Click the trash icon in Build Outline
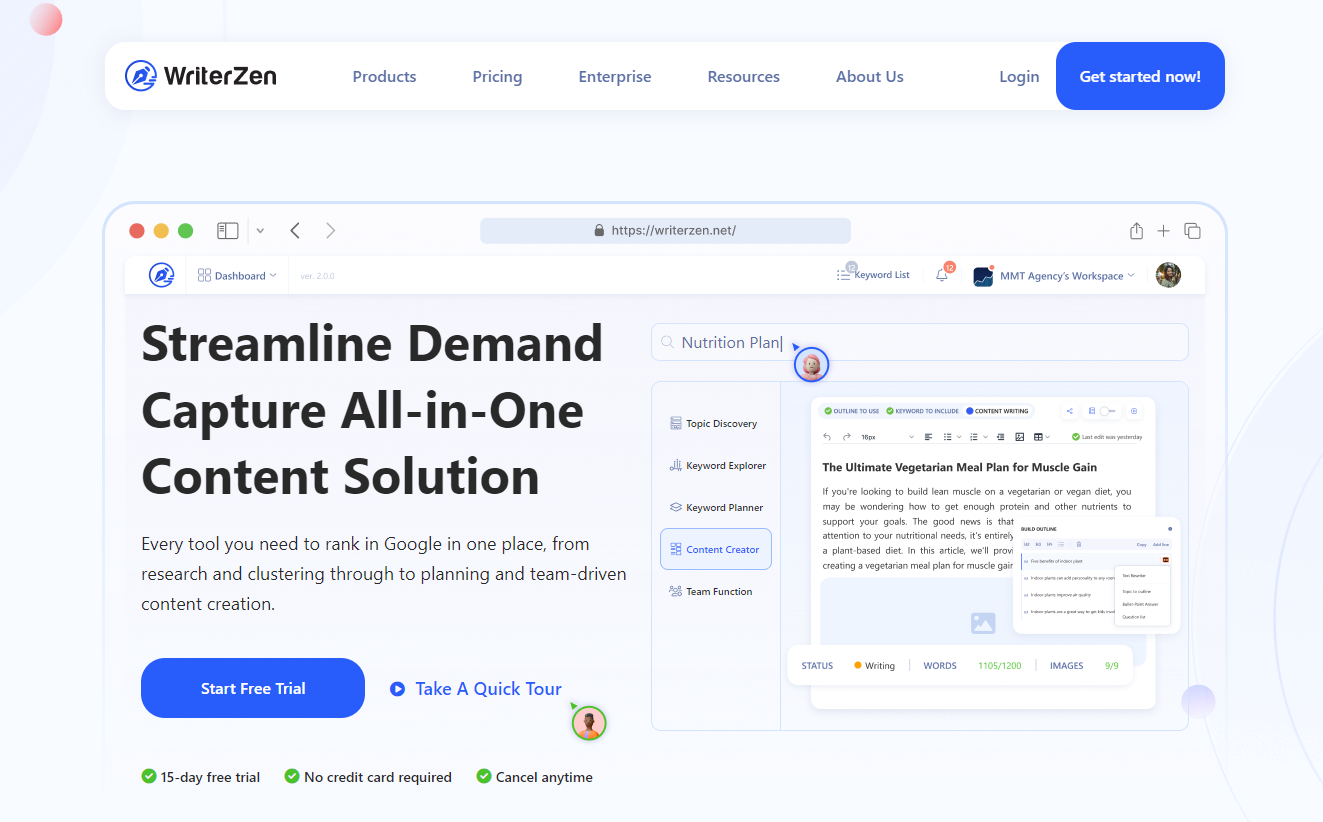This screenshot has width=1323, height=822. 1079,544
